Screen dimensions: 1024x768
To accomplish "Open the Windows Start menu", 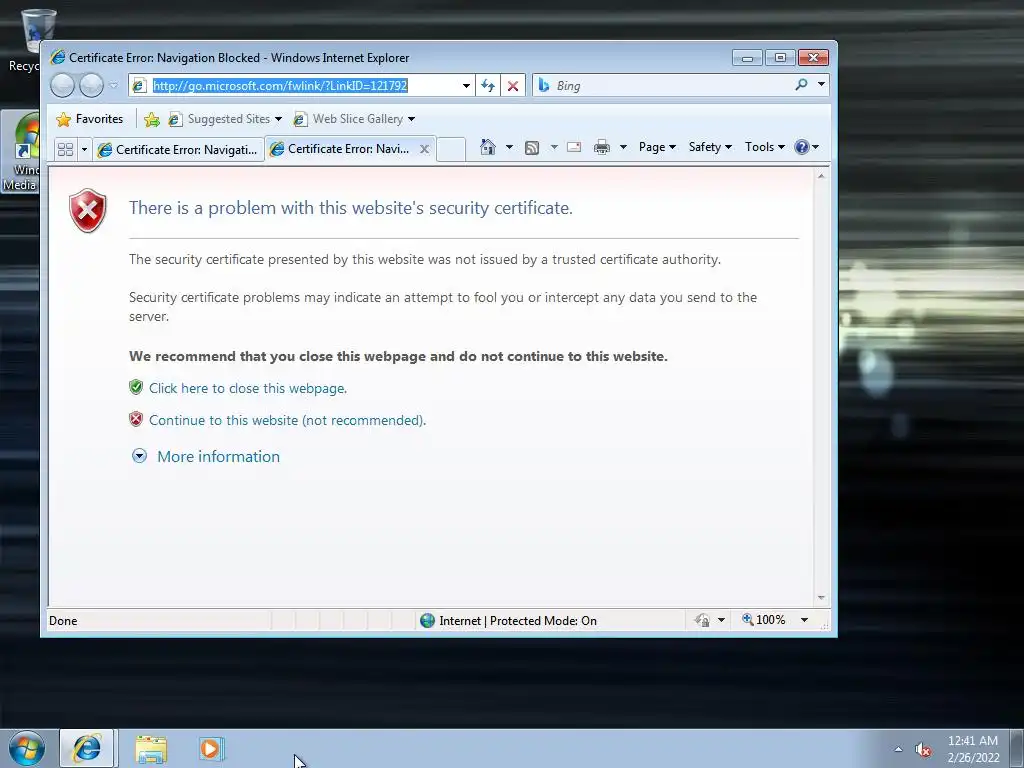I will point(26,748).
